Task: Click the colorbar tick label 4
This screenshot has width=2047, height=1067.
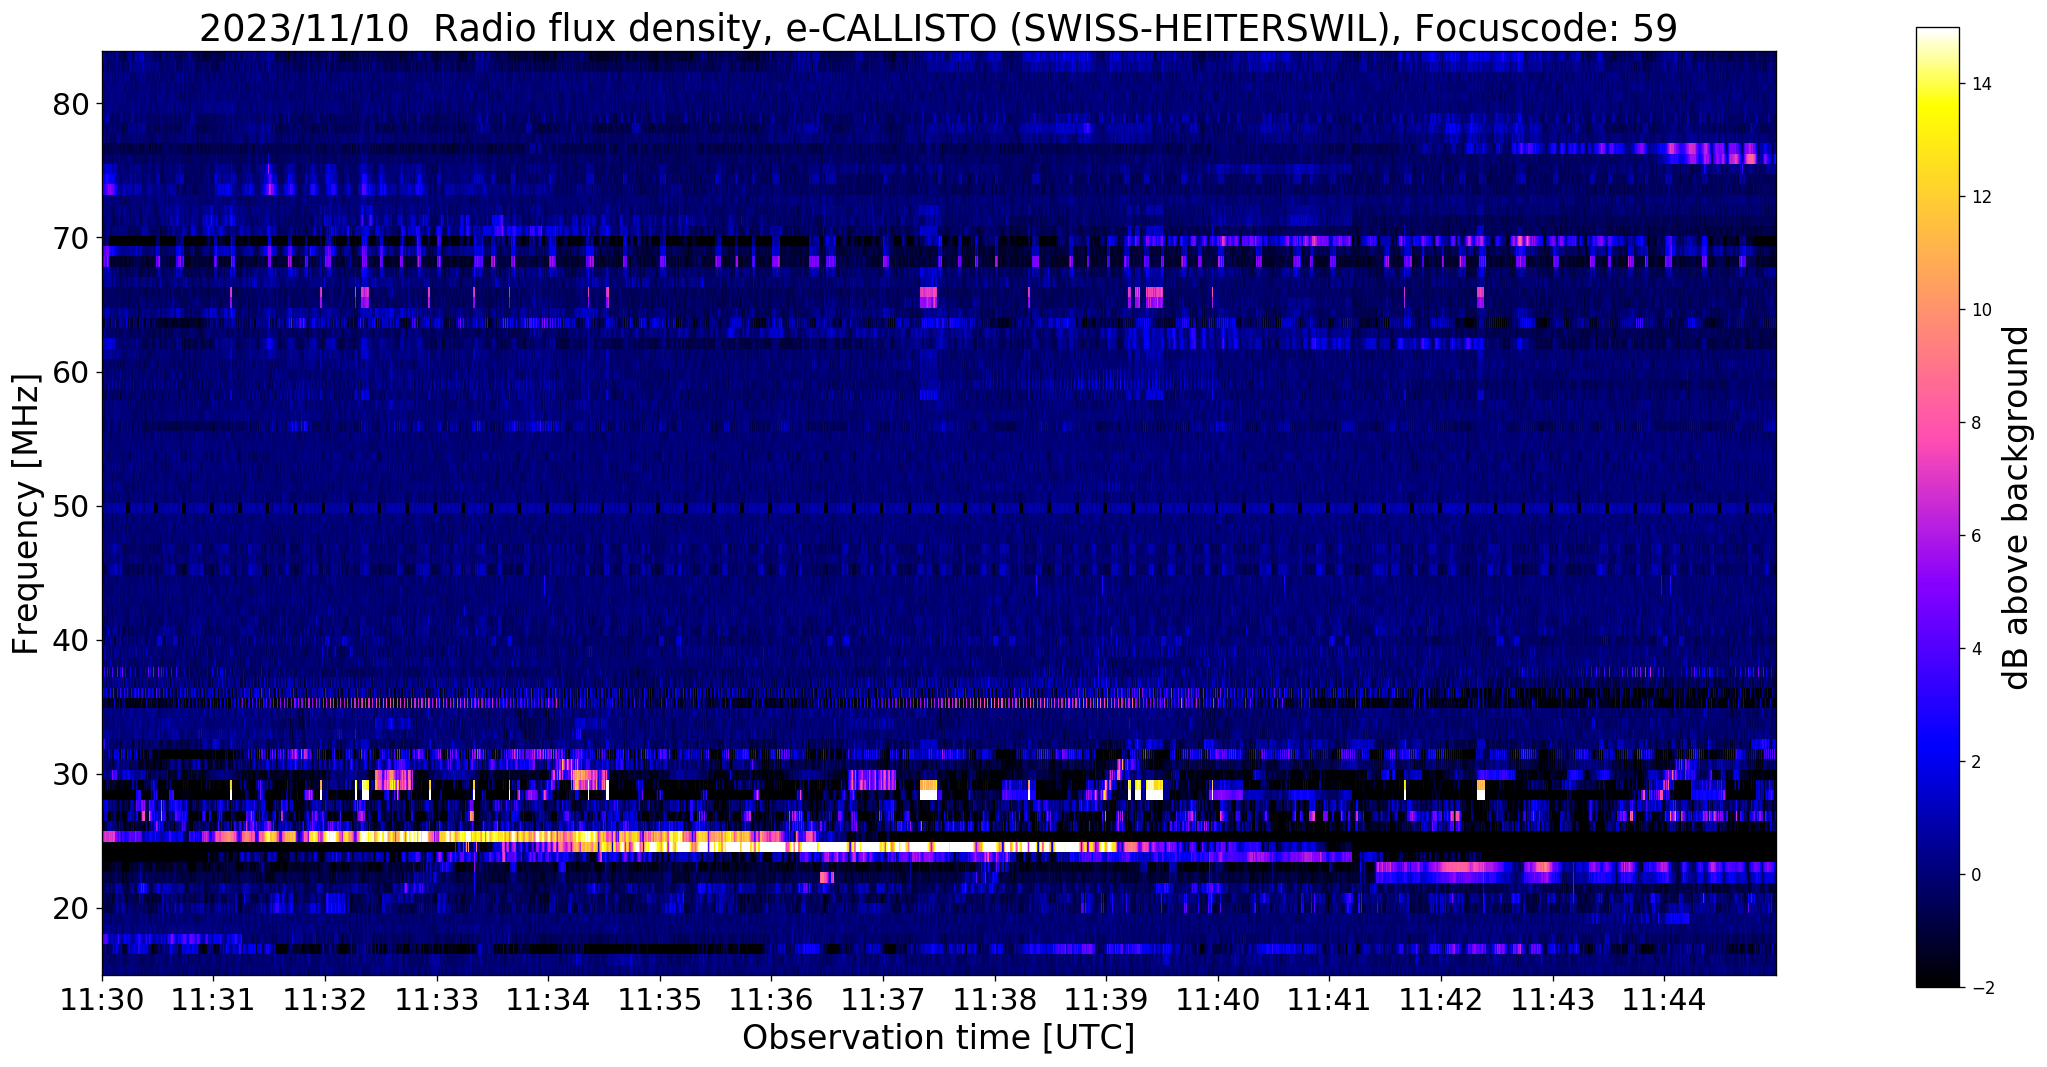Action: tap(1975, 649)
